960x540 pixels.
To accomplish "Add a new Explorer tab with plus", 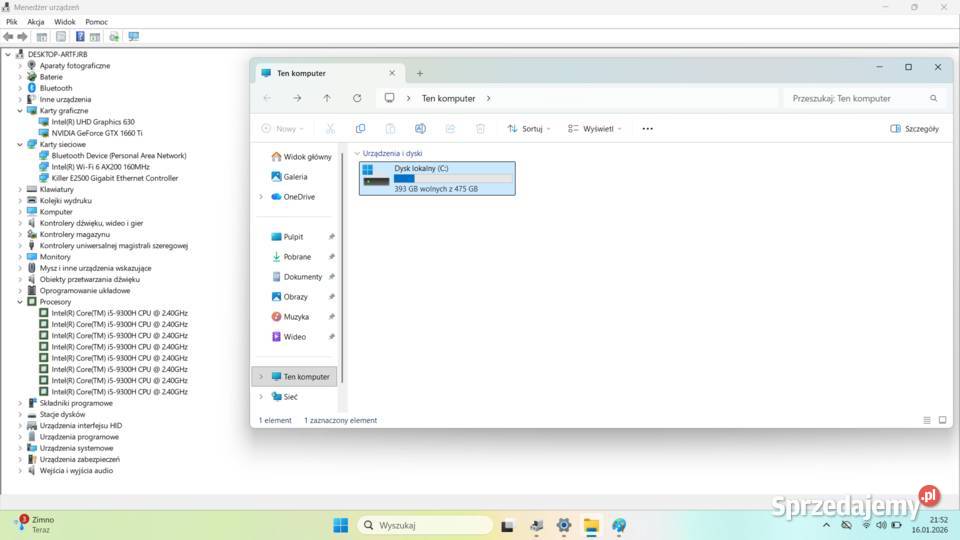I will [x=420, y=73].
